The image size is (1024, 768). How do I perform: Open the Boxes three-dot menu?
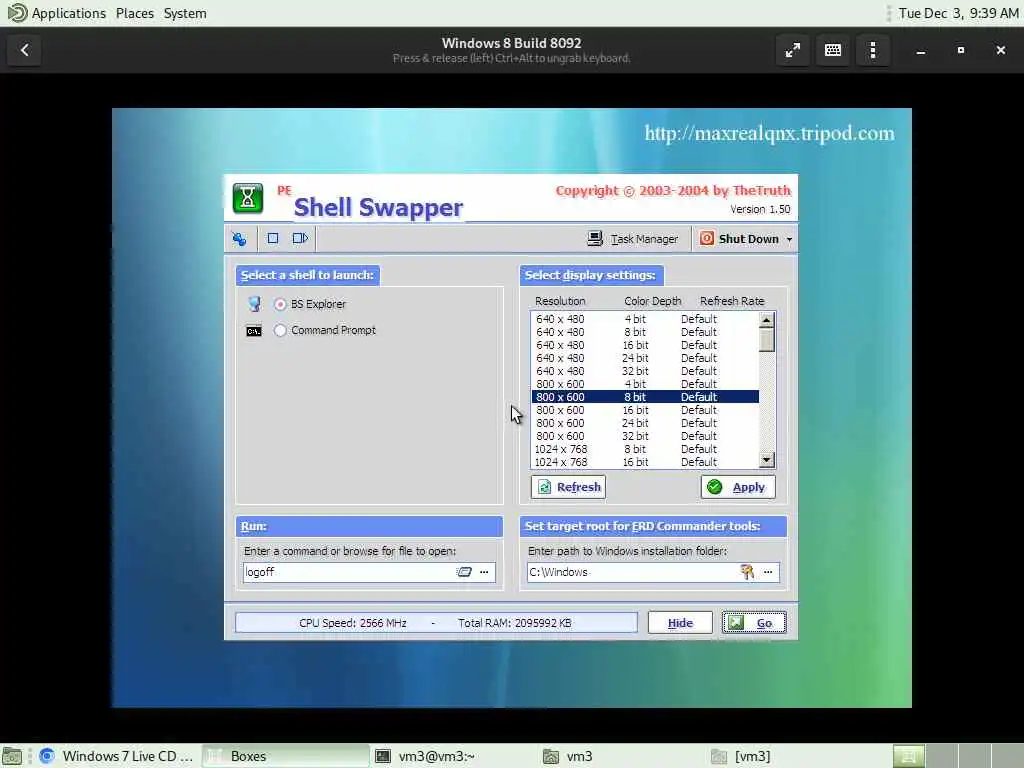point(872,50)
